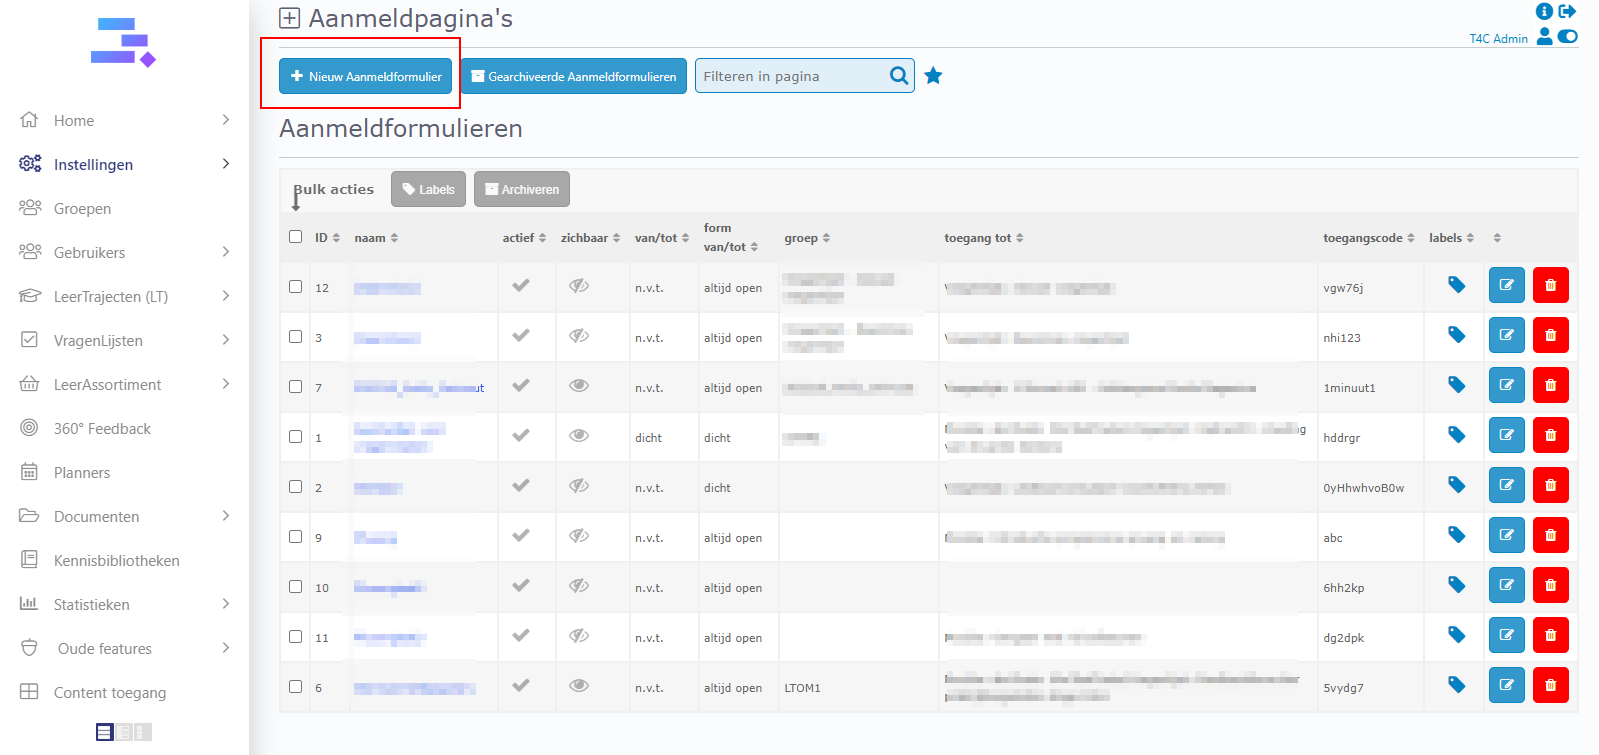Open the info icon in the top right

(x=1544, y=11)
